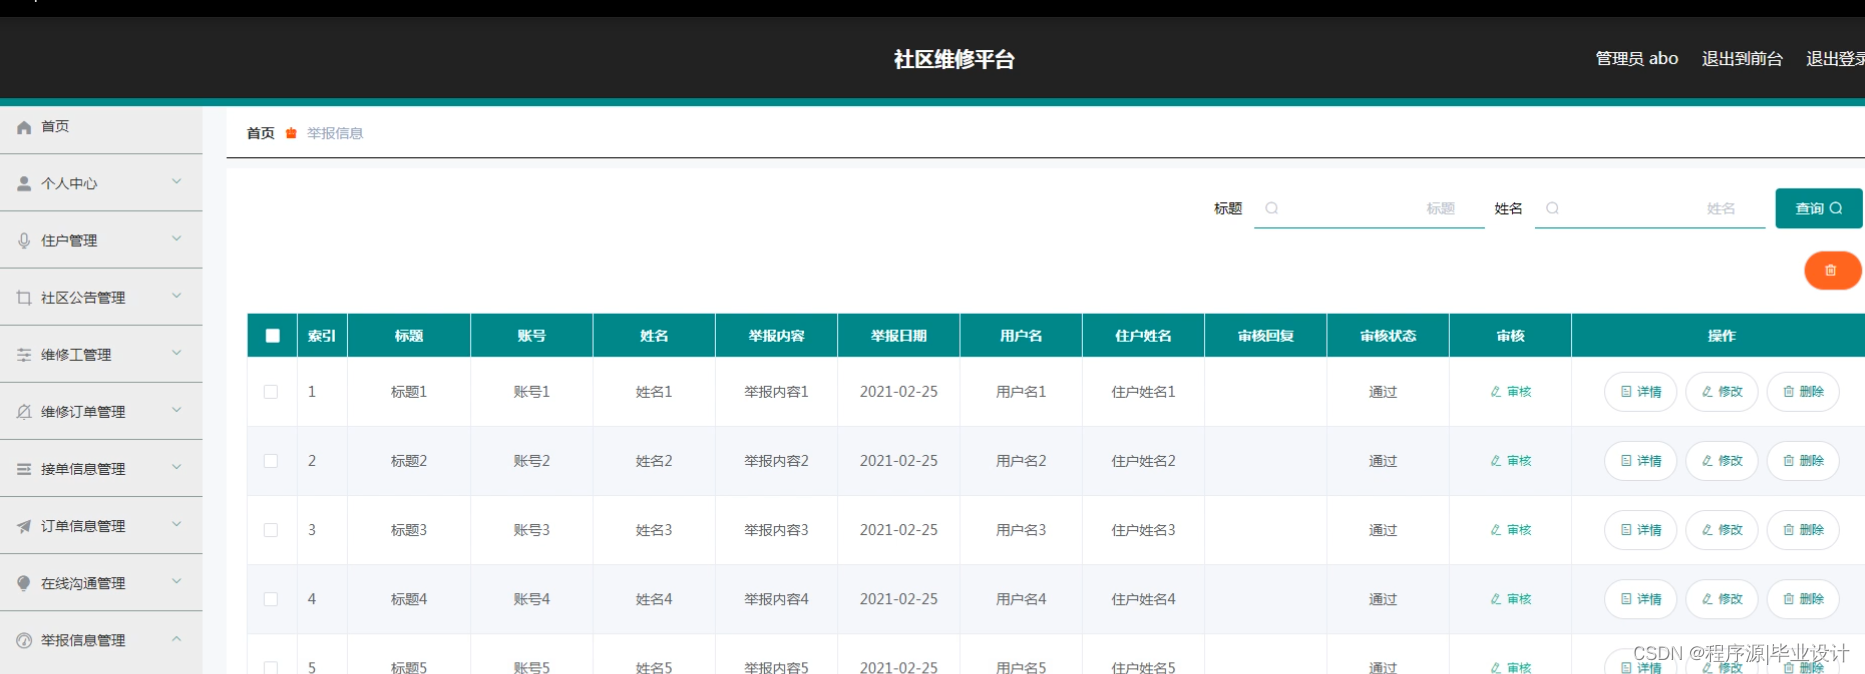Open 首页 in the sidebar menu
The width and height of the screenshot is (1865, 674).
[x=101, y=127]
